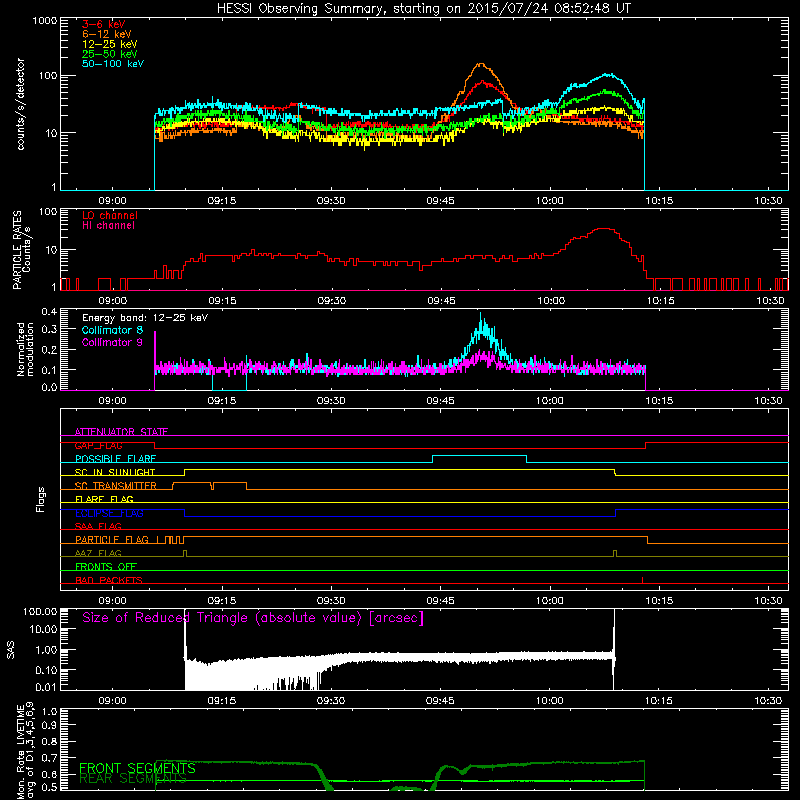800x800 pixels.
Task: Click the Normalized modulation axis label
Action: click(25, 349)
